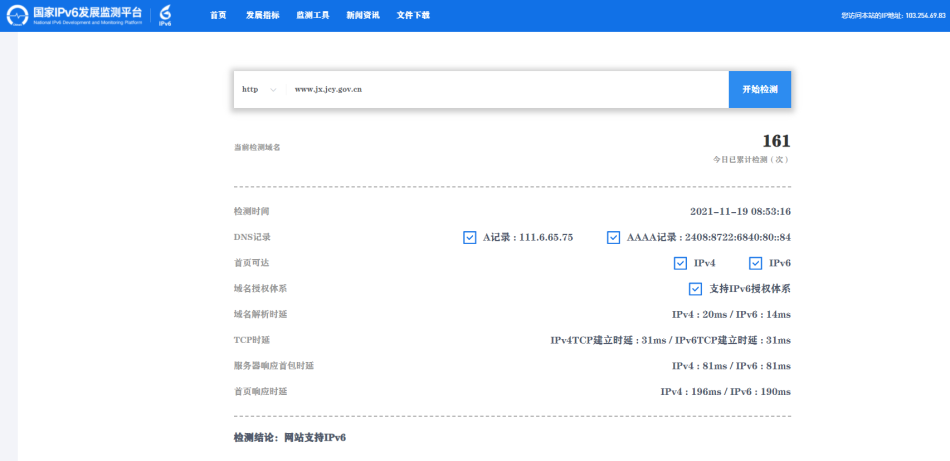Toggle the IPv6 首页可达 checkbox
This screenshot has width=950, height=461.
click(x=755, y=263)
